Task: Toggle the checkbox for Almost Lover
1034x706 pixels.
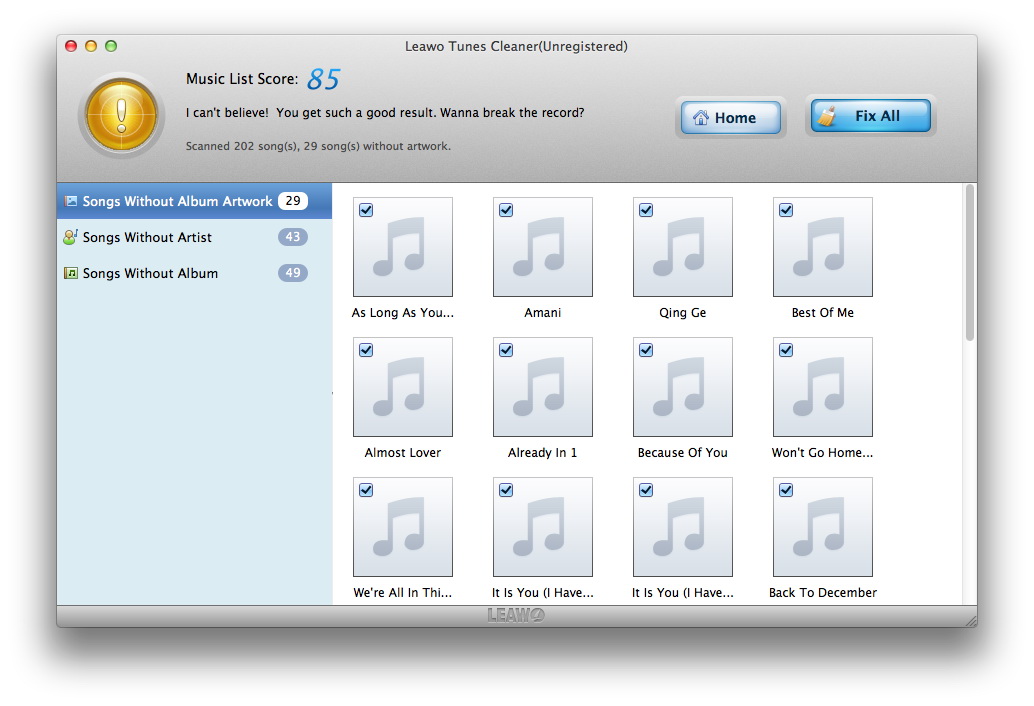Action: point(366,350)
